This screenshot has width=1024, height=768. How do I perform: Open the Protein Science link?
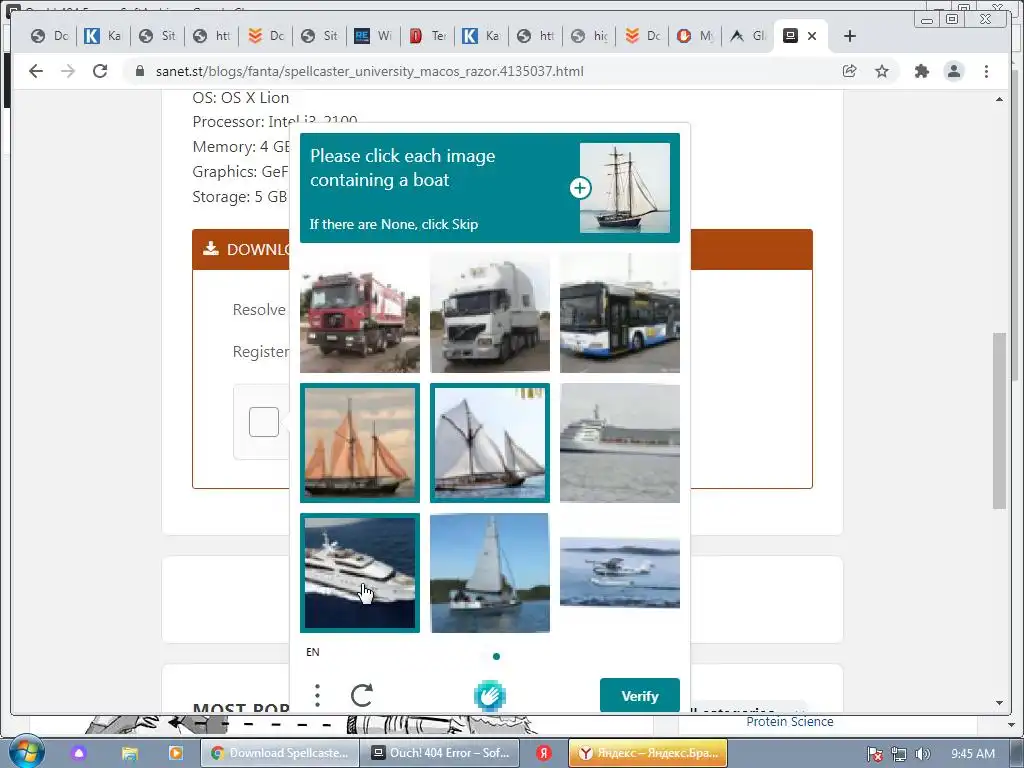(x=790, y=722)
